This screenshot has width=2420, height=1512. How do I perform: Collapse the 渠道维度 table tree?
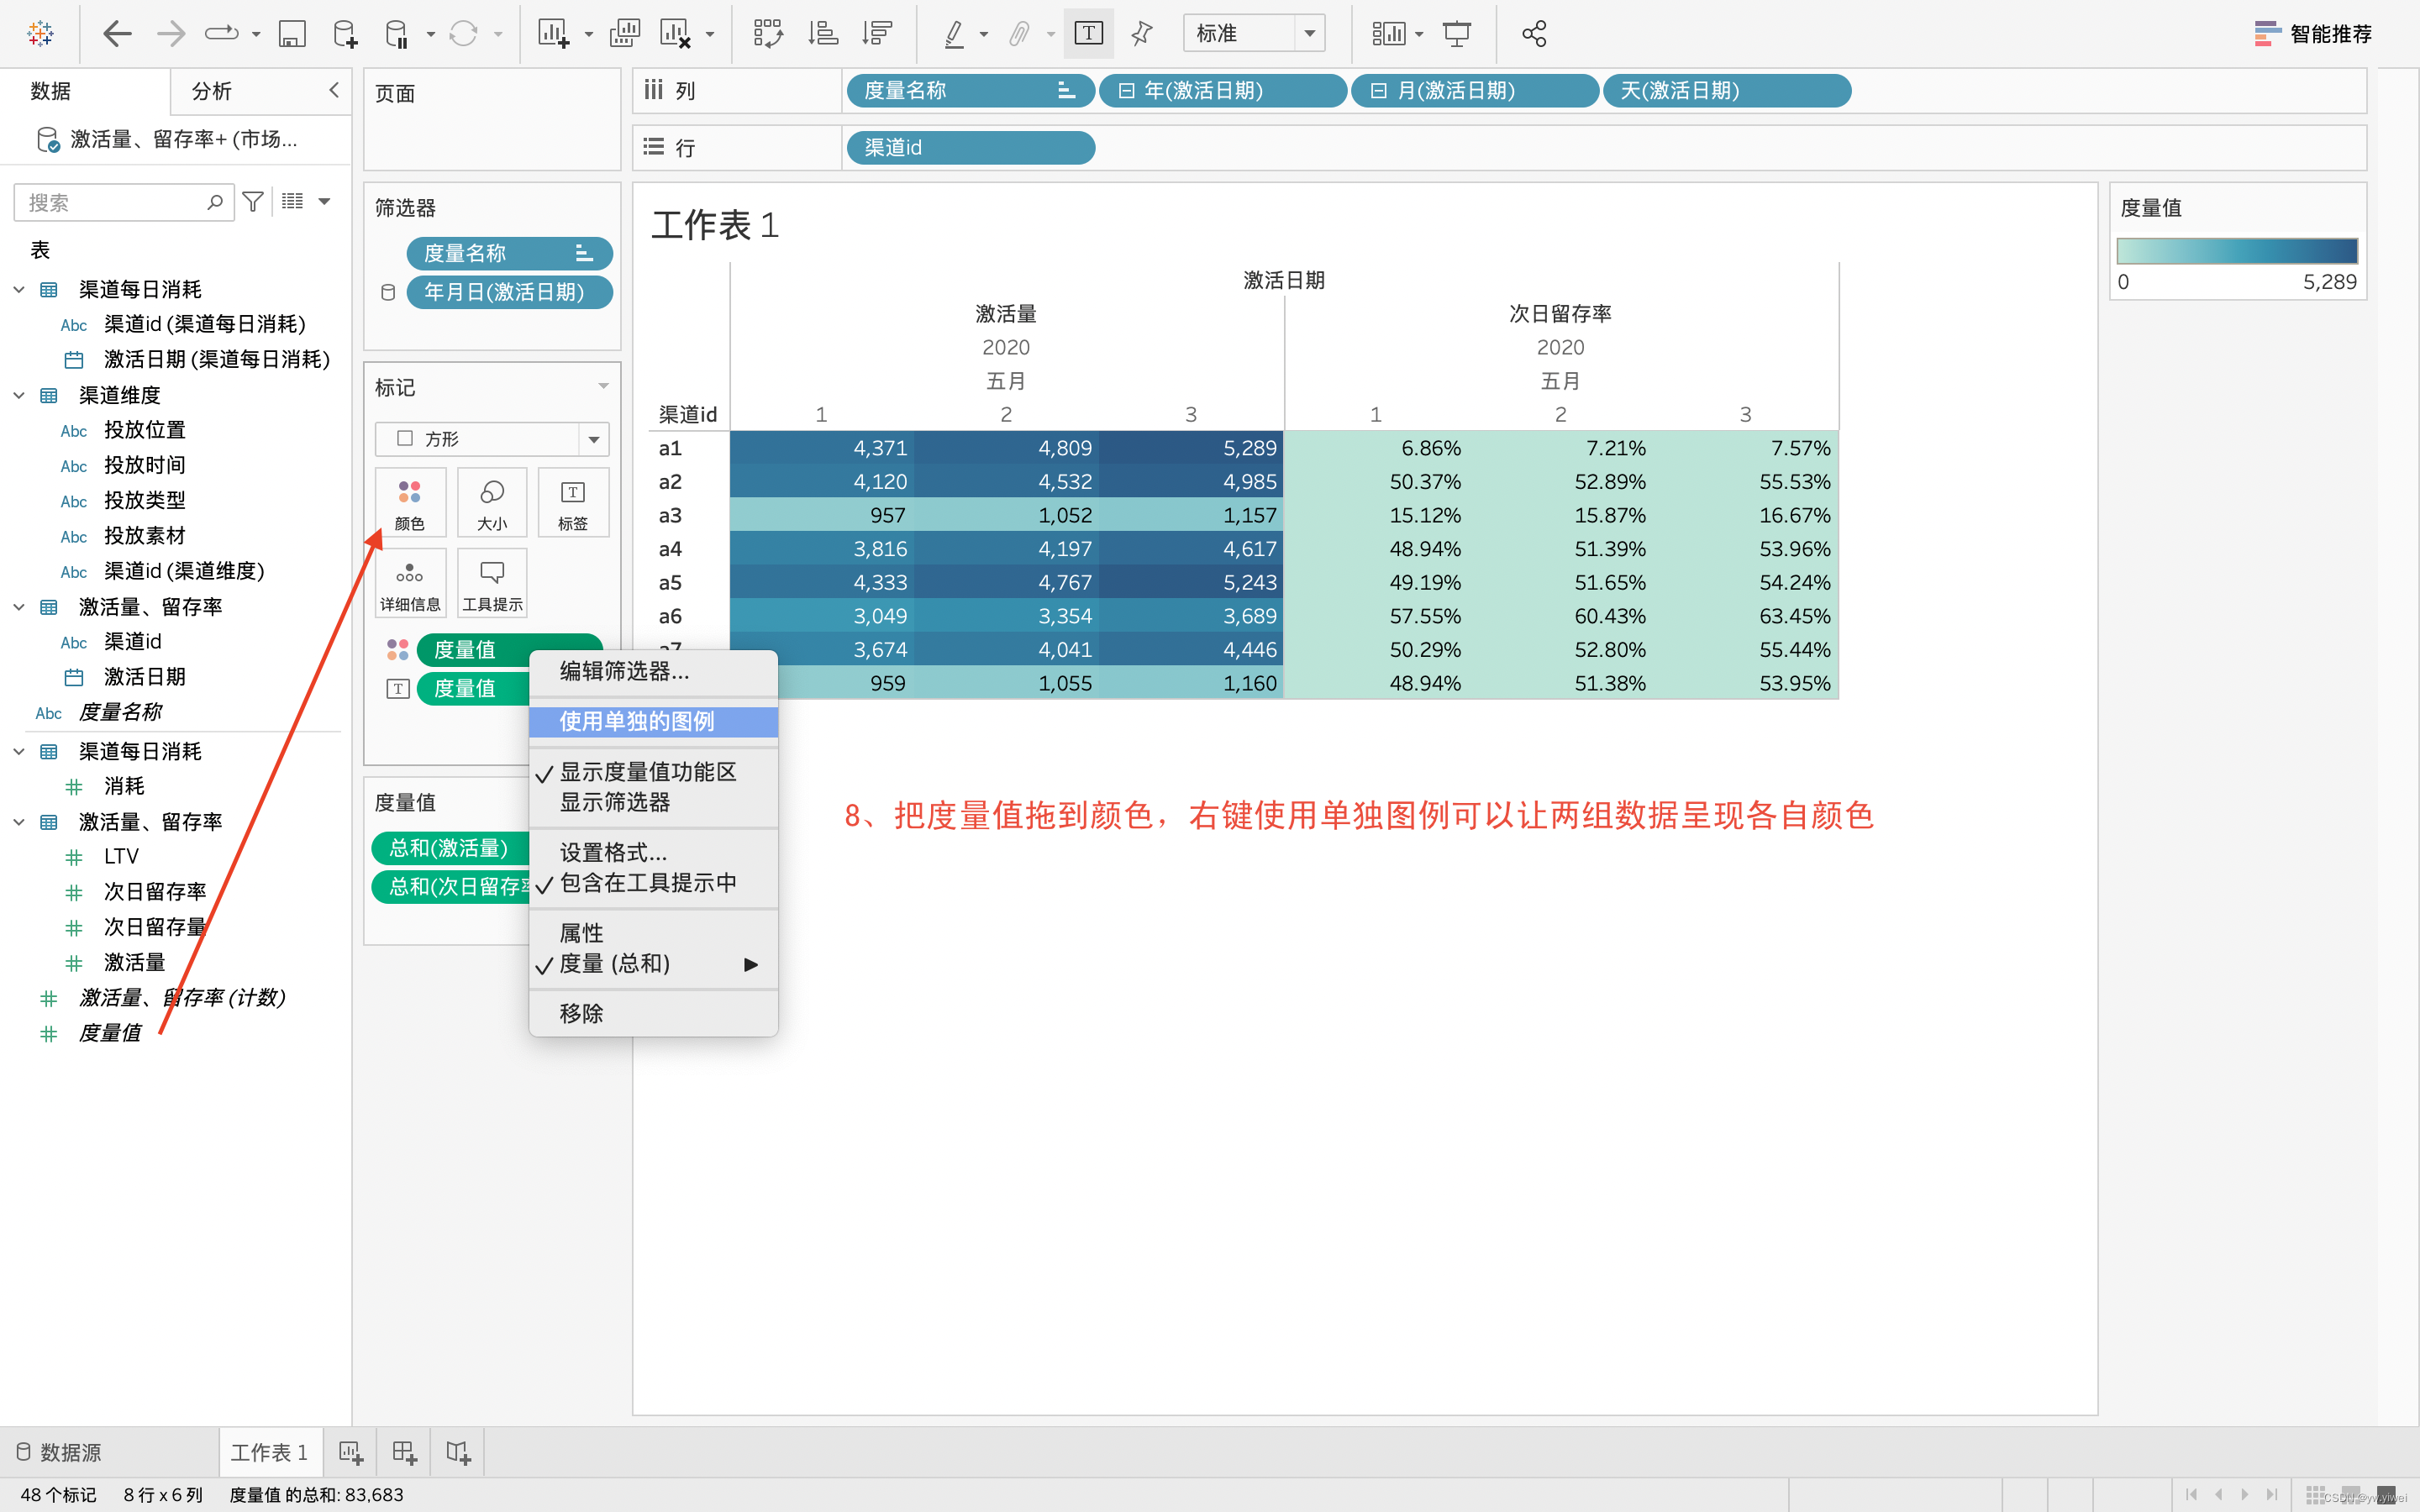click(x=19, y=396)
